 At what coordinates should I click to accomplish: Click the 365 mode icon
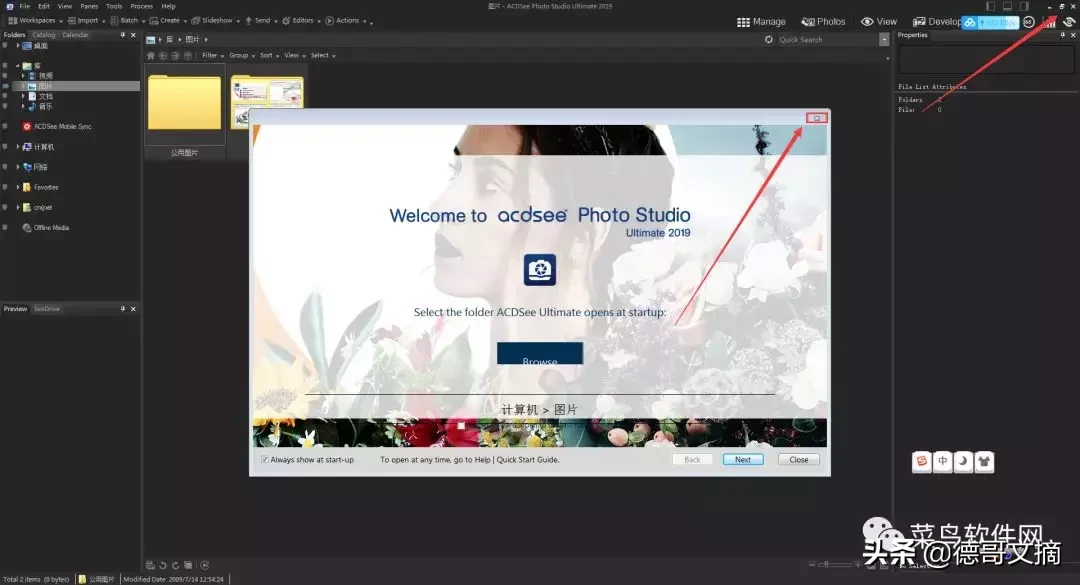click(1028, 22)
